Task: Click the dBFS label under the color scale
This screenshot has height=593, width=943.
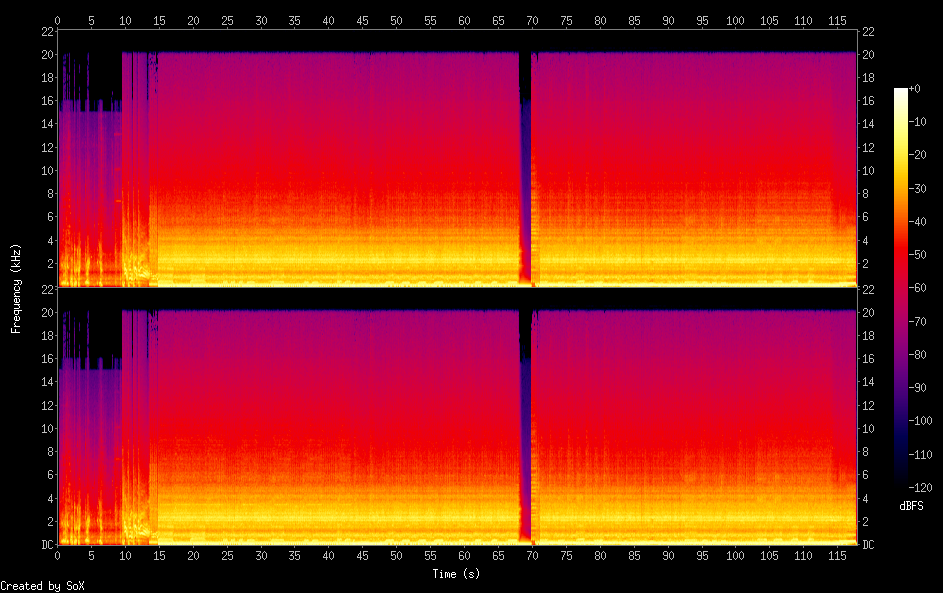Action: pos(911,506)
